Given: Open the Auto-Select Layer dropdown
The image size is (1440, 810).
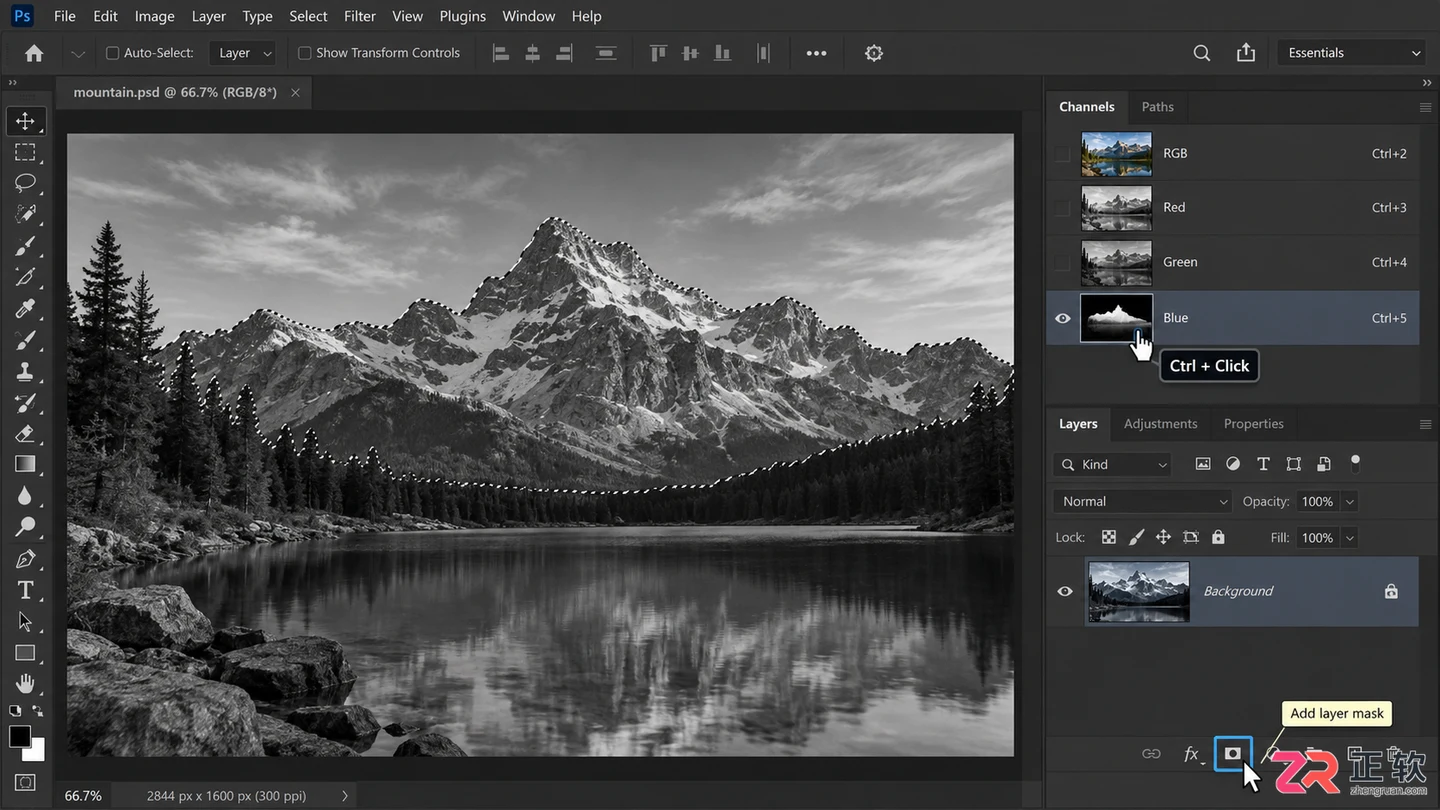Looking at the screenshot, I should point(243,53).
